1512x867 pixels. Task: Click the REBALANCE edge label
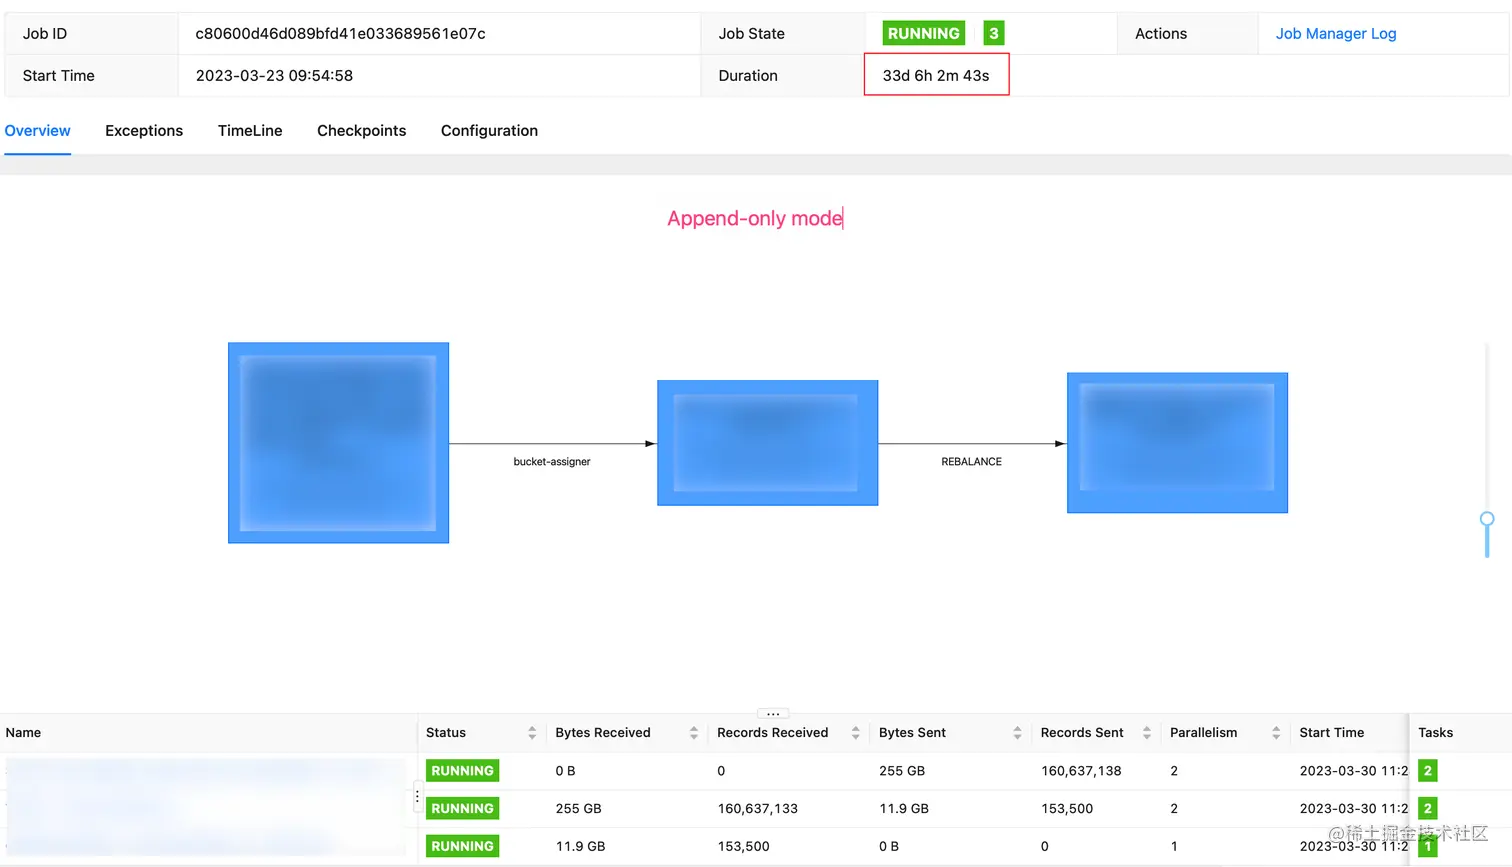(x=971, y=462)
